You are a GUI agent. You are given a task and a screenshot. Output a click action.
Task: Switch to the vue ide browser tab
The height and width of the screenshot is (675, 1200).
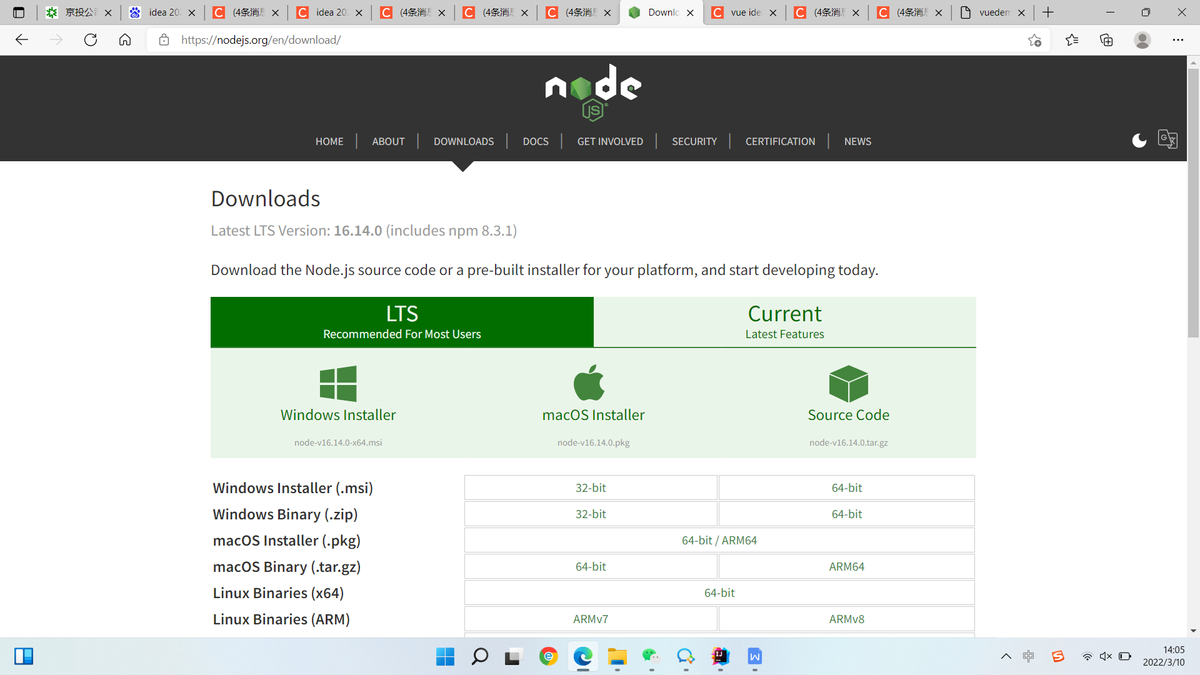coord(744,13)
